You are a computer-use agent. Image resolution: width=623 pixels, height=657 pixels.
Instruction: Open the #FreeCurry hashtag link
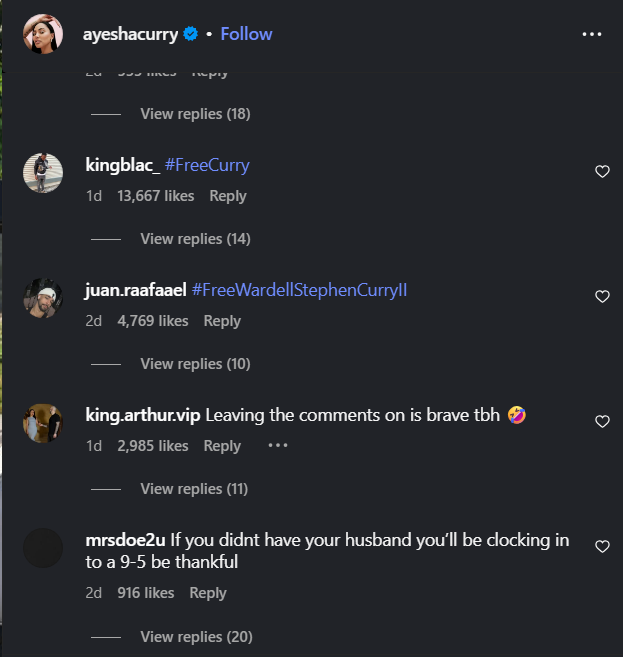pos(207,165)
